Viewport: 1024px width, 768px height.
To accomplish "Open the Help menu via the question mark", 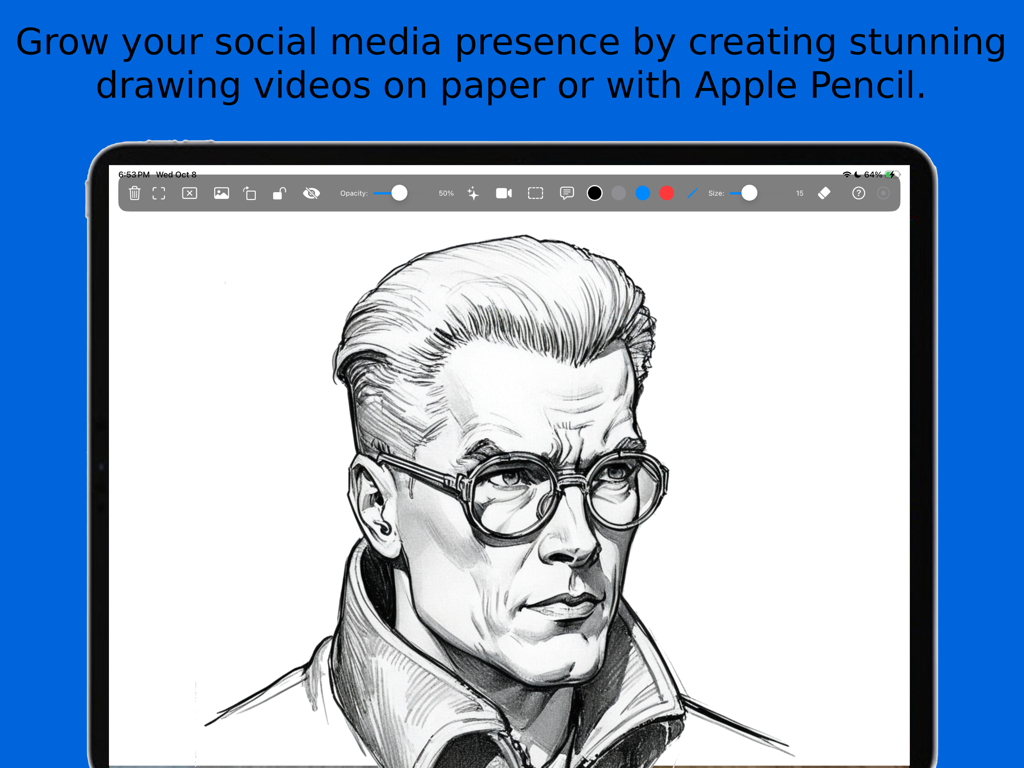I will pos(856,193).
